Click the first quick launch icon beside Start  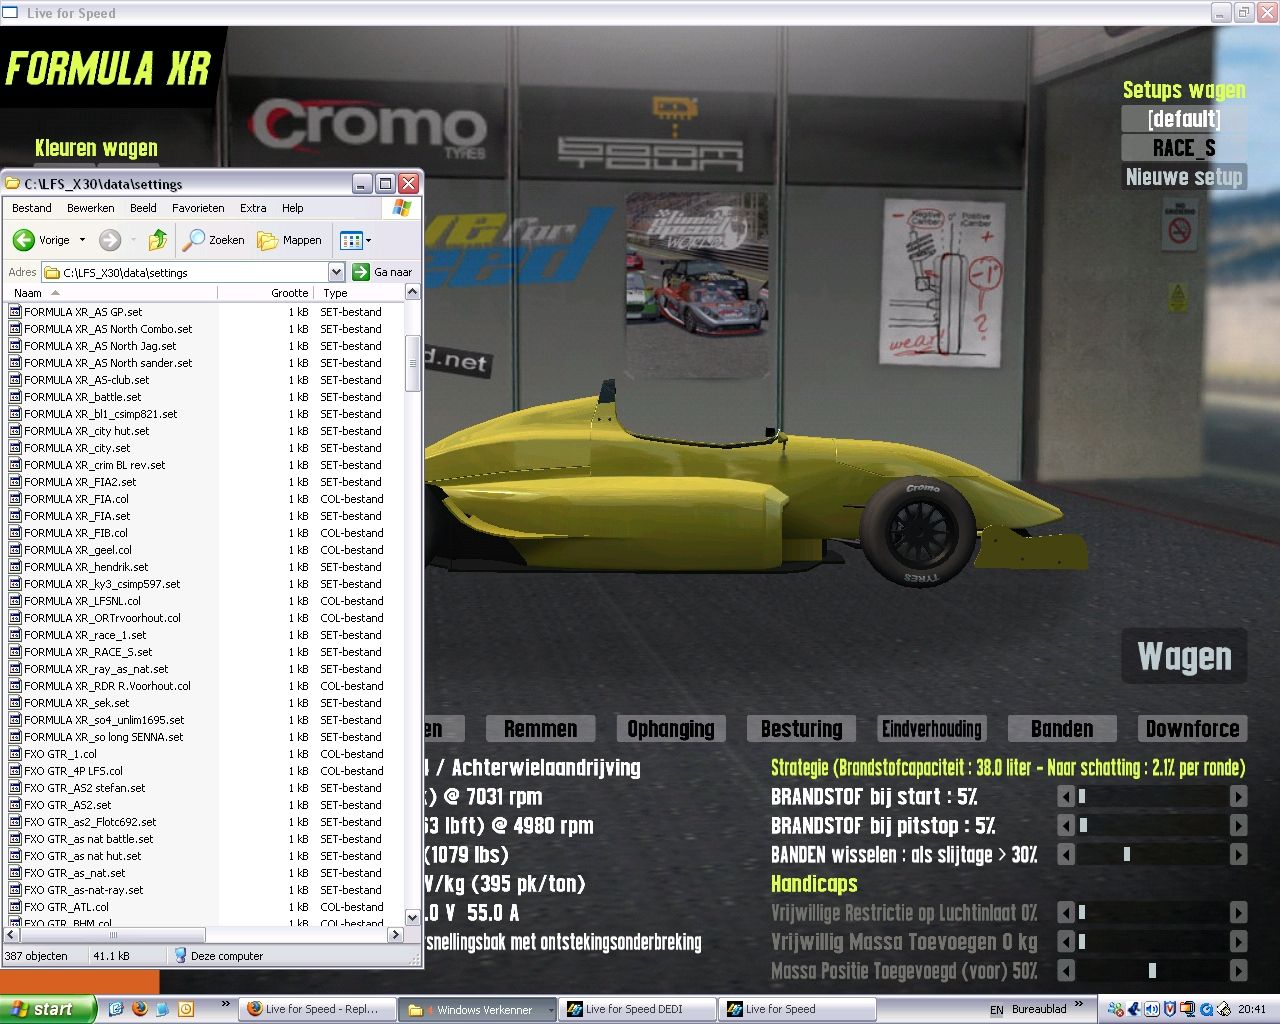tap(116, 1009)
